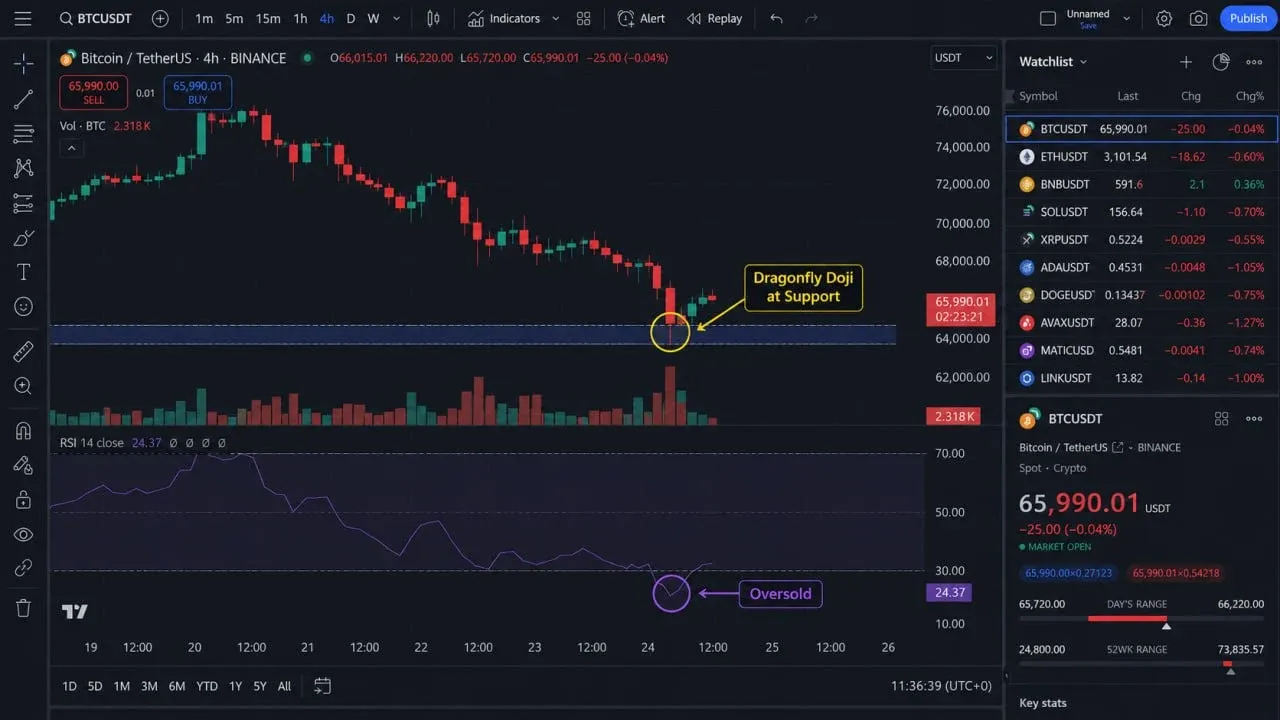Viewport: 1280px width, 720px height.
Task: Select SOLUSDT in the watchlist
Action: pyautogui.click(x=1142, y=212)
